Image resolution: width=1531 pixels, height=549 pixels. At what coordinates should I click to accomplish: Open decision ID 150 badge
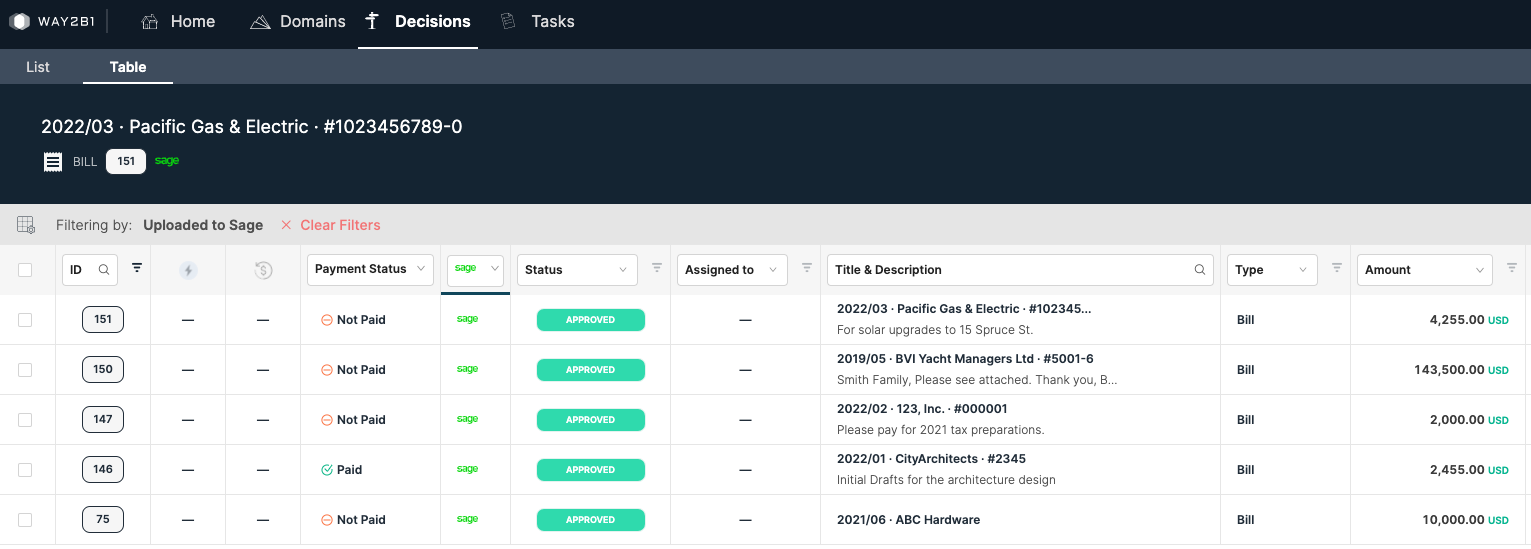tap(103, 369)
